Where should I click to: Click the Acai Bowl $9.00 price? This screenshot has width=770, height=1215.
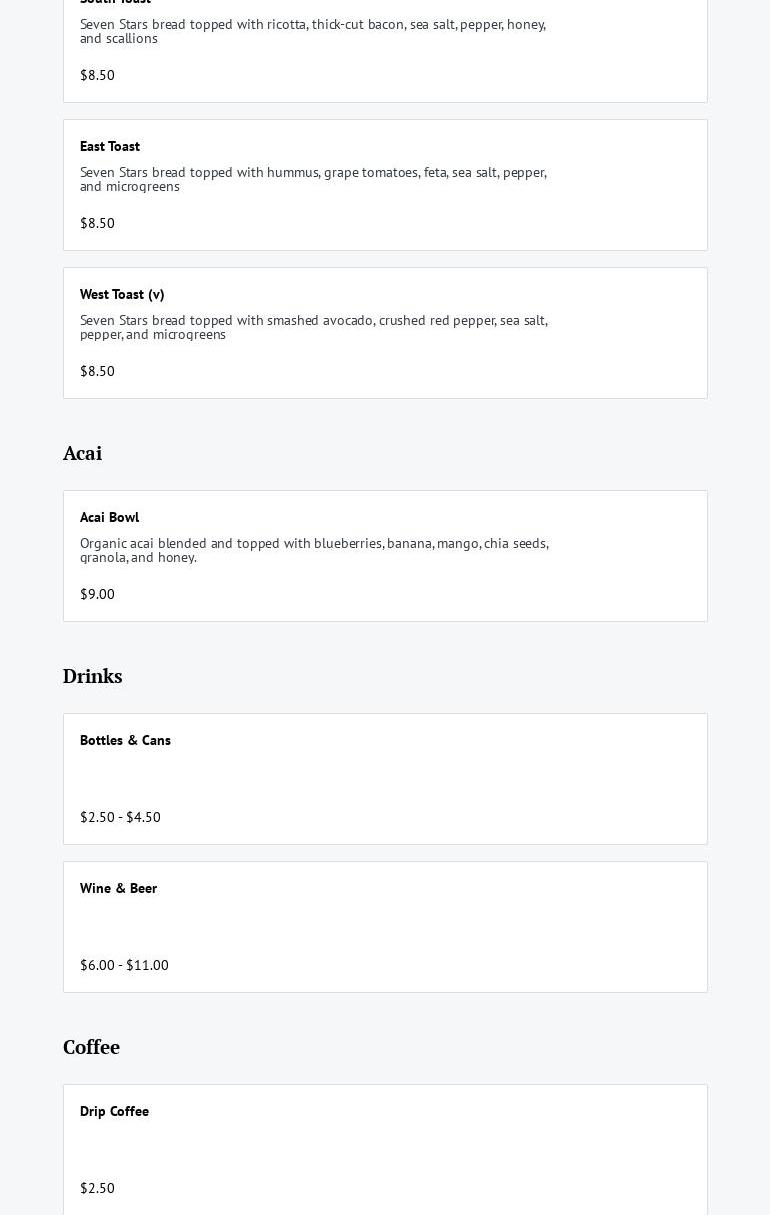(x=97, y=594)
